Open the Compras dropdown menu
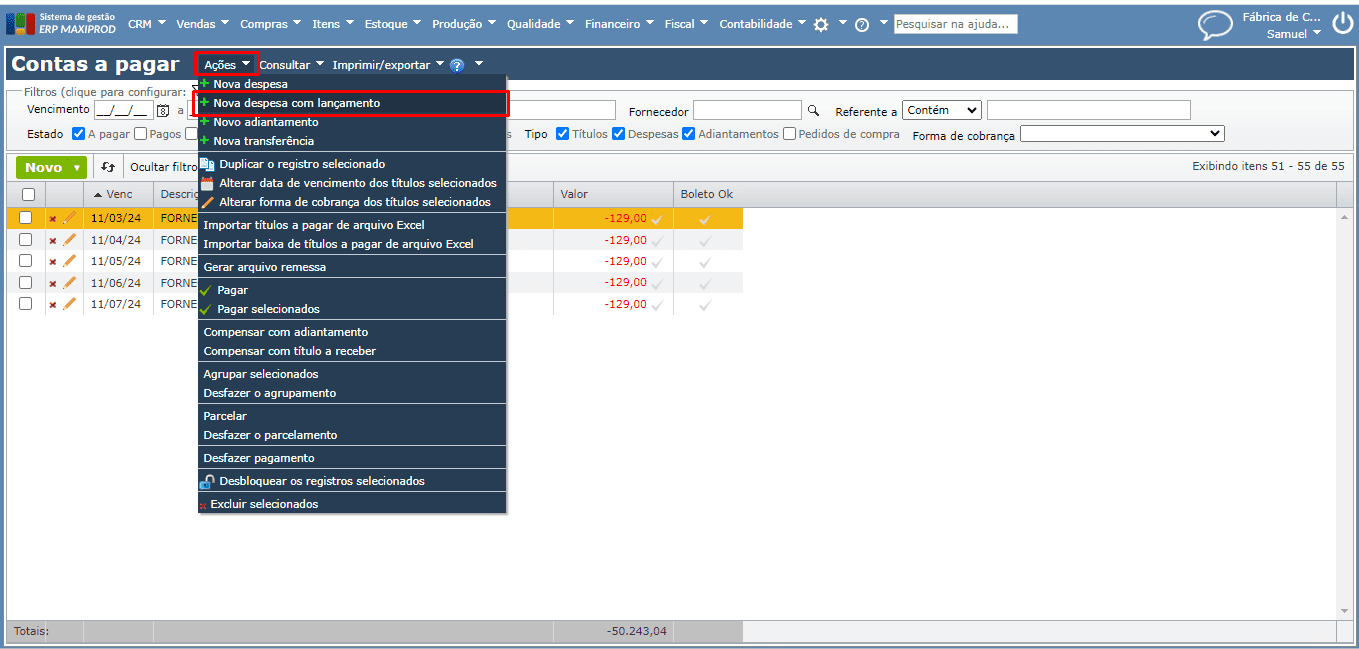1359x649 pixels. pyautogui.click(x=271, y=24)
